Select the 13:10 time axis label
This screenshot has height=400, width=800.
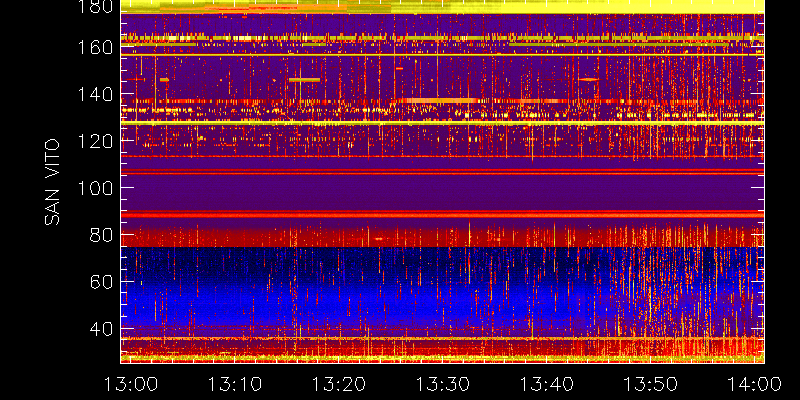click(235, 384)
